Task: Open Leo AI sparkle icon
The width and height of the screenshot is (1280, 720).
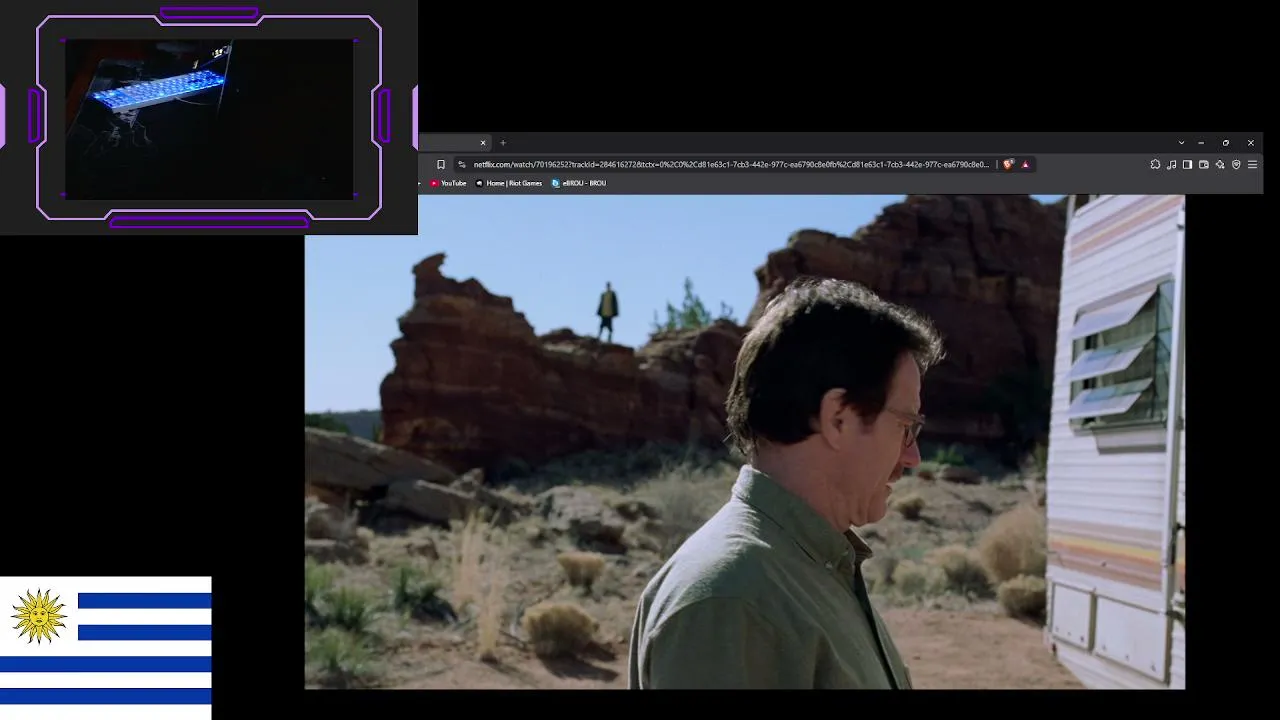Action: (1220, 164)
